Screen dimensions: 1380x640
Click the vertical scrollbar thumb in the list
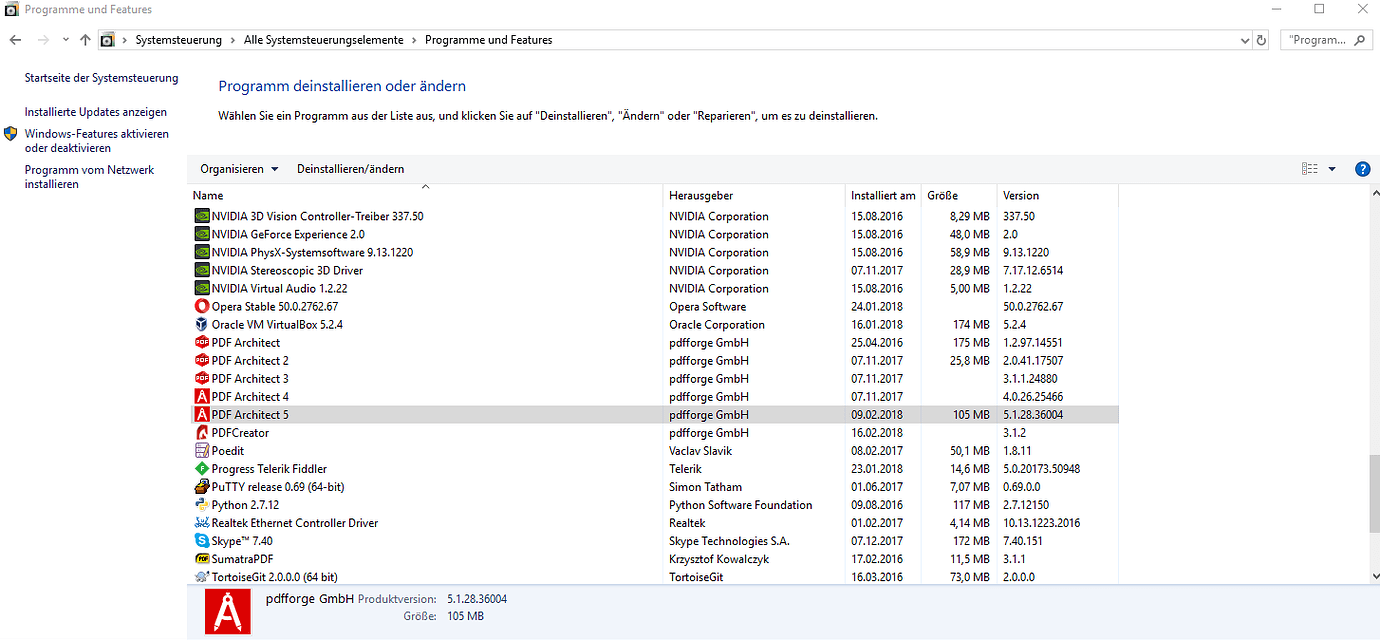[x=1375, y=492]
